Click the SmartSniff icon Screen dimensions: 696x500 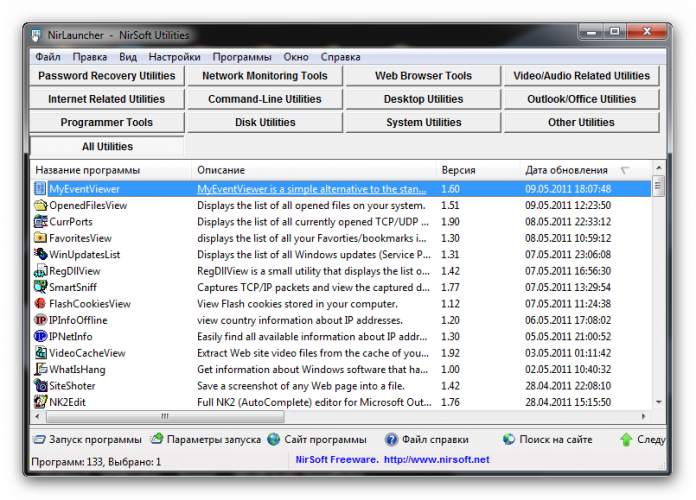[x=40, y=287]
